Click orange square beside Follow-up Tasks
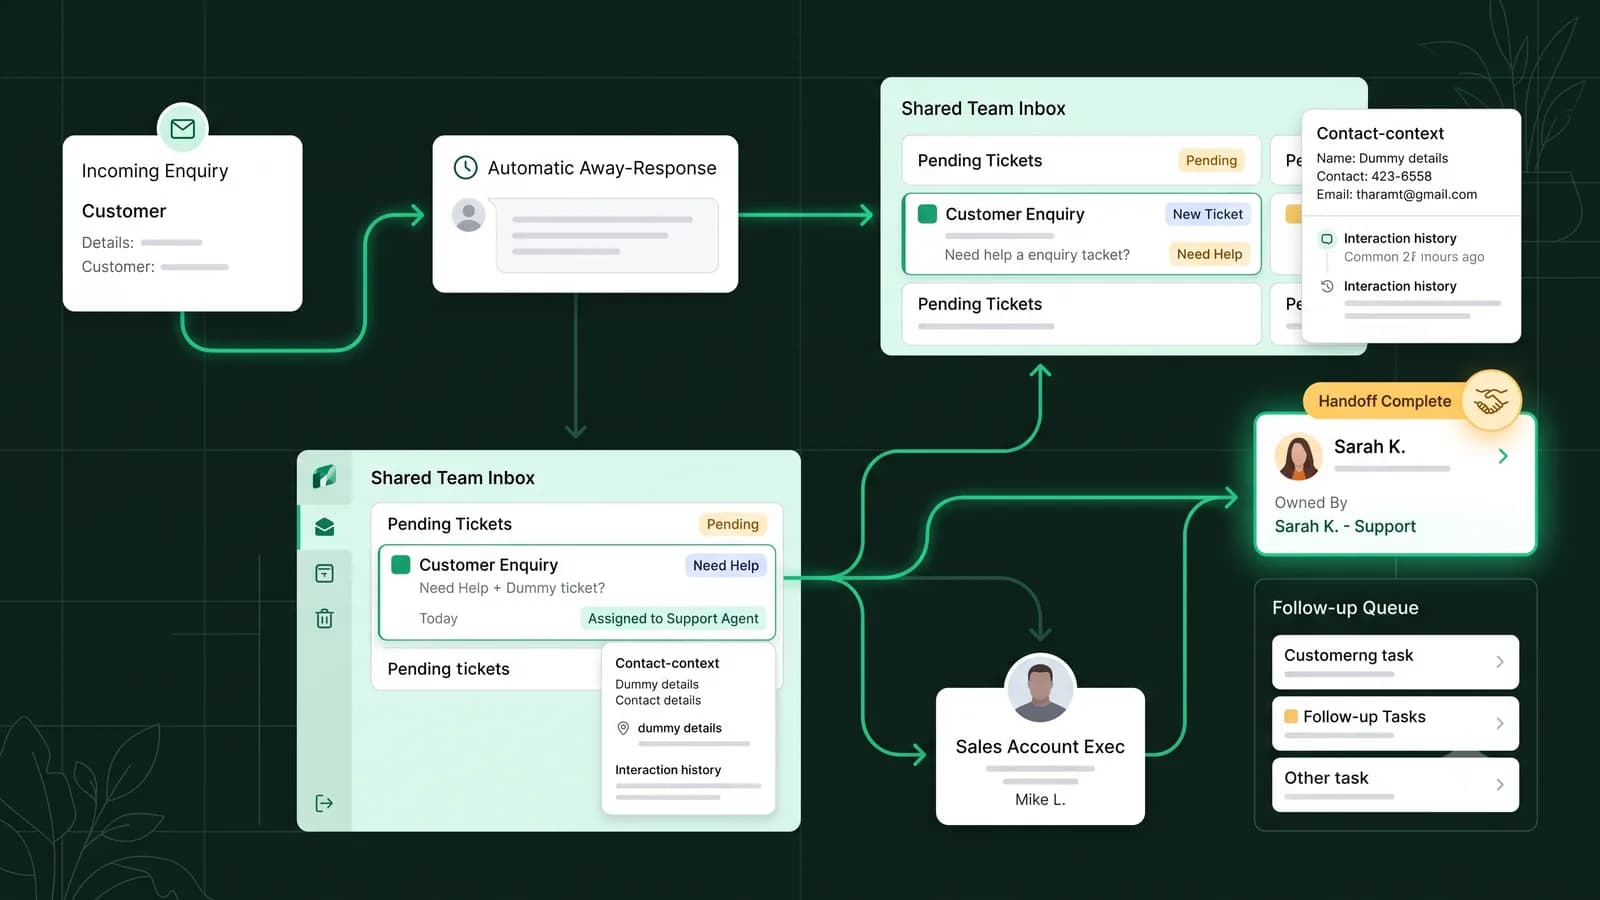 [1291, 716]
